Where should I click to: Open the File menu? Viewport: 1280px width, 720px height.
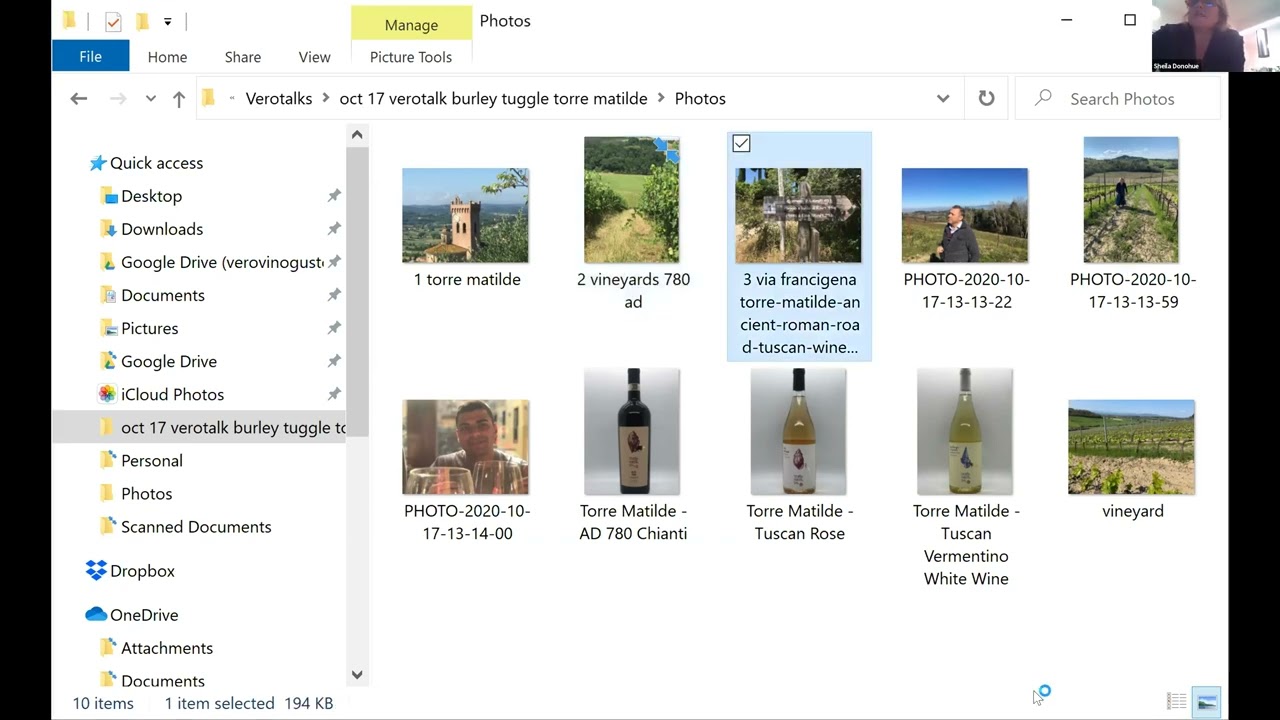pos(90,57)
